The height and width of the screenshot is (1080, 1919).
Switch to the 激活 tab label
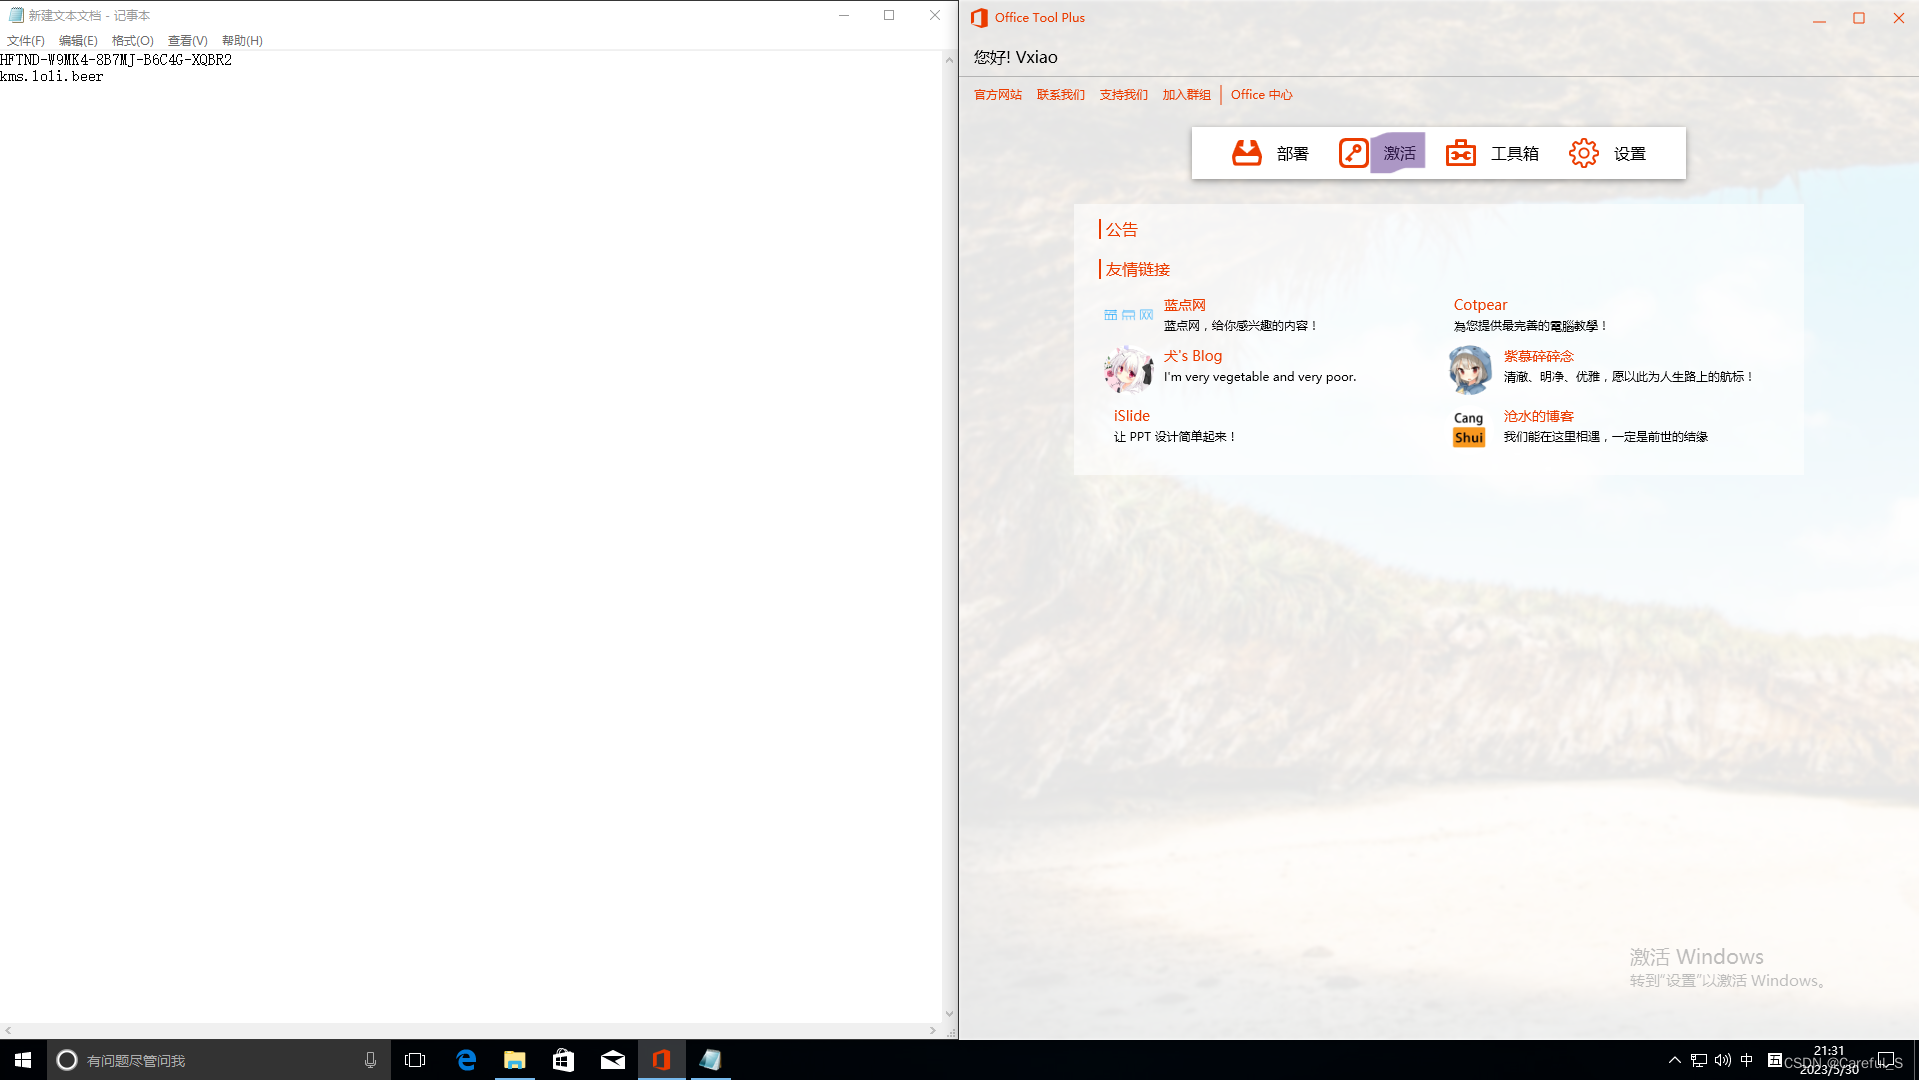(x=1399, y=153)
